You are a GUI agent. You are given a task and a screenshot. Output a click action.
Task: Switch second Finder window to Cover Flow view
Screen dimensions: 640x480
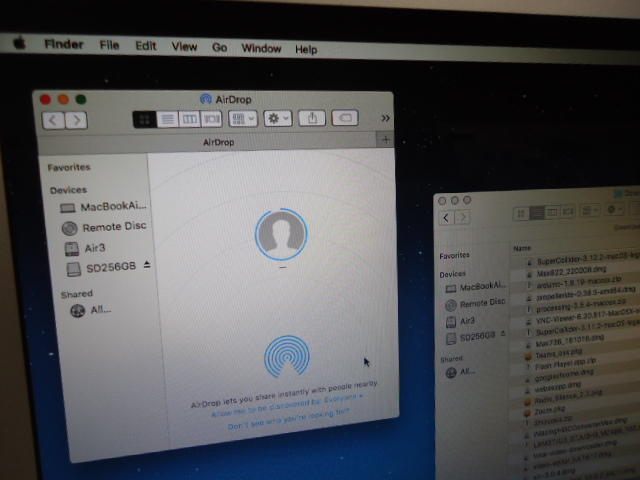coord(568,211)
